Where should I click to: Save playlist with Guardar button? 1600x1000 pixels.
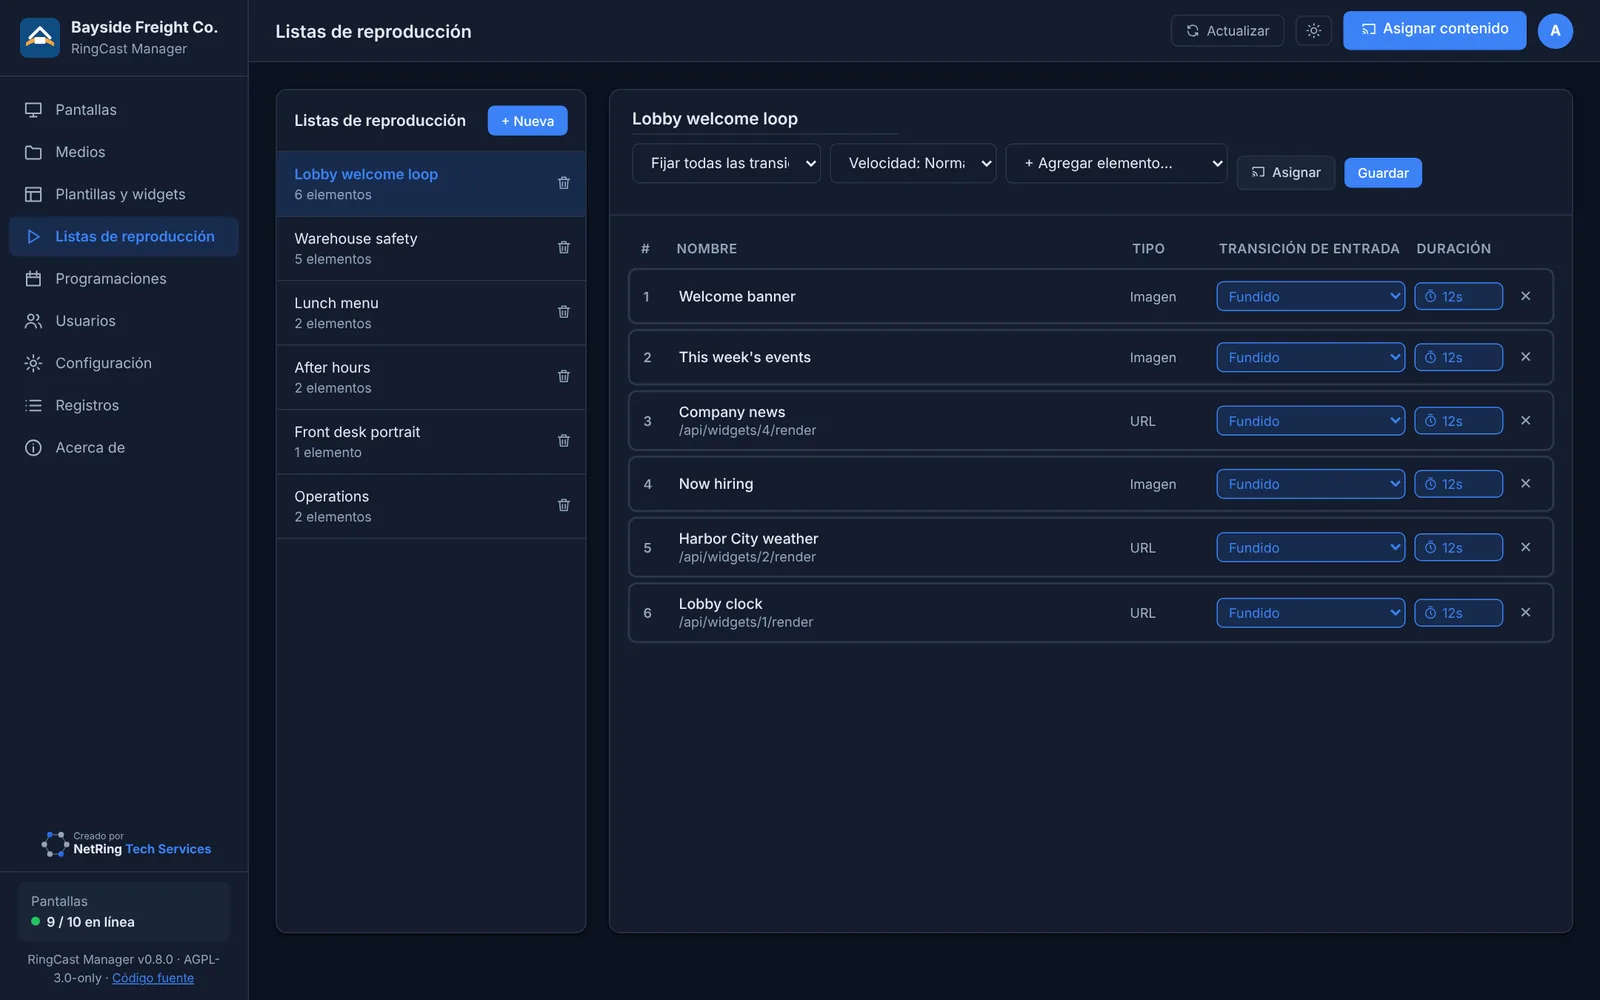tap(1383, 173)
